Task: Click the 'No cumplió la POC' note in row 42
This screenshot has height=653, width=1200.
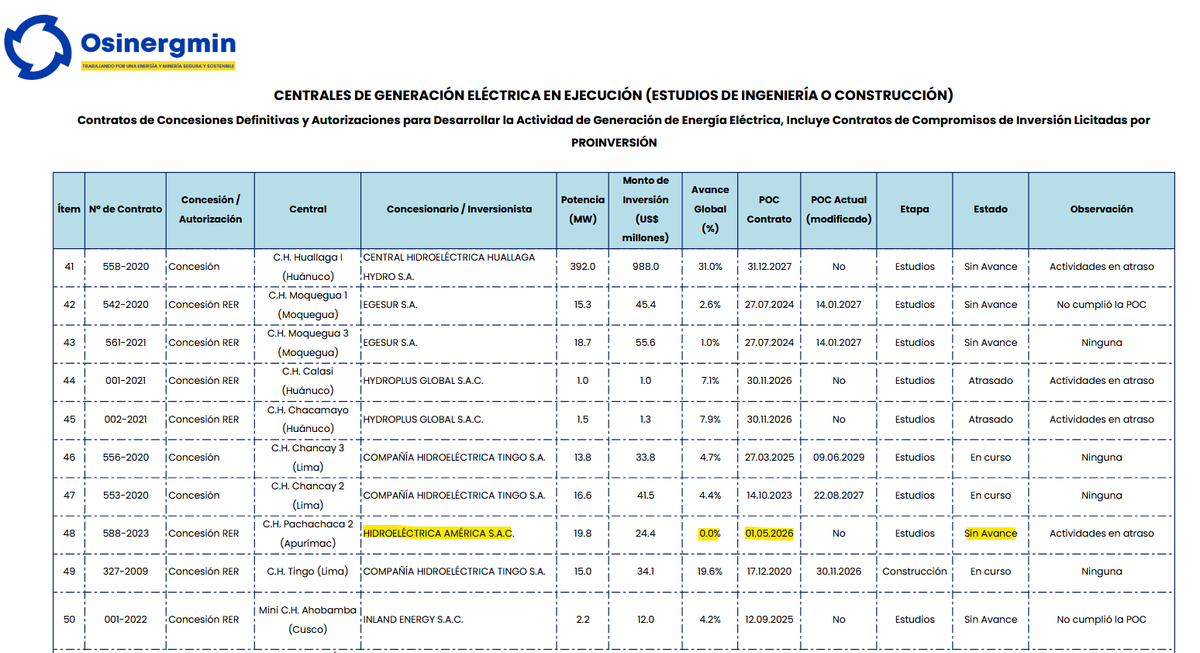Action: 1101,305
